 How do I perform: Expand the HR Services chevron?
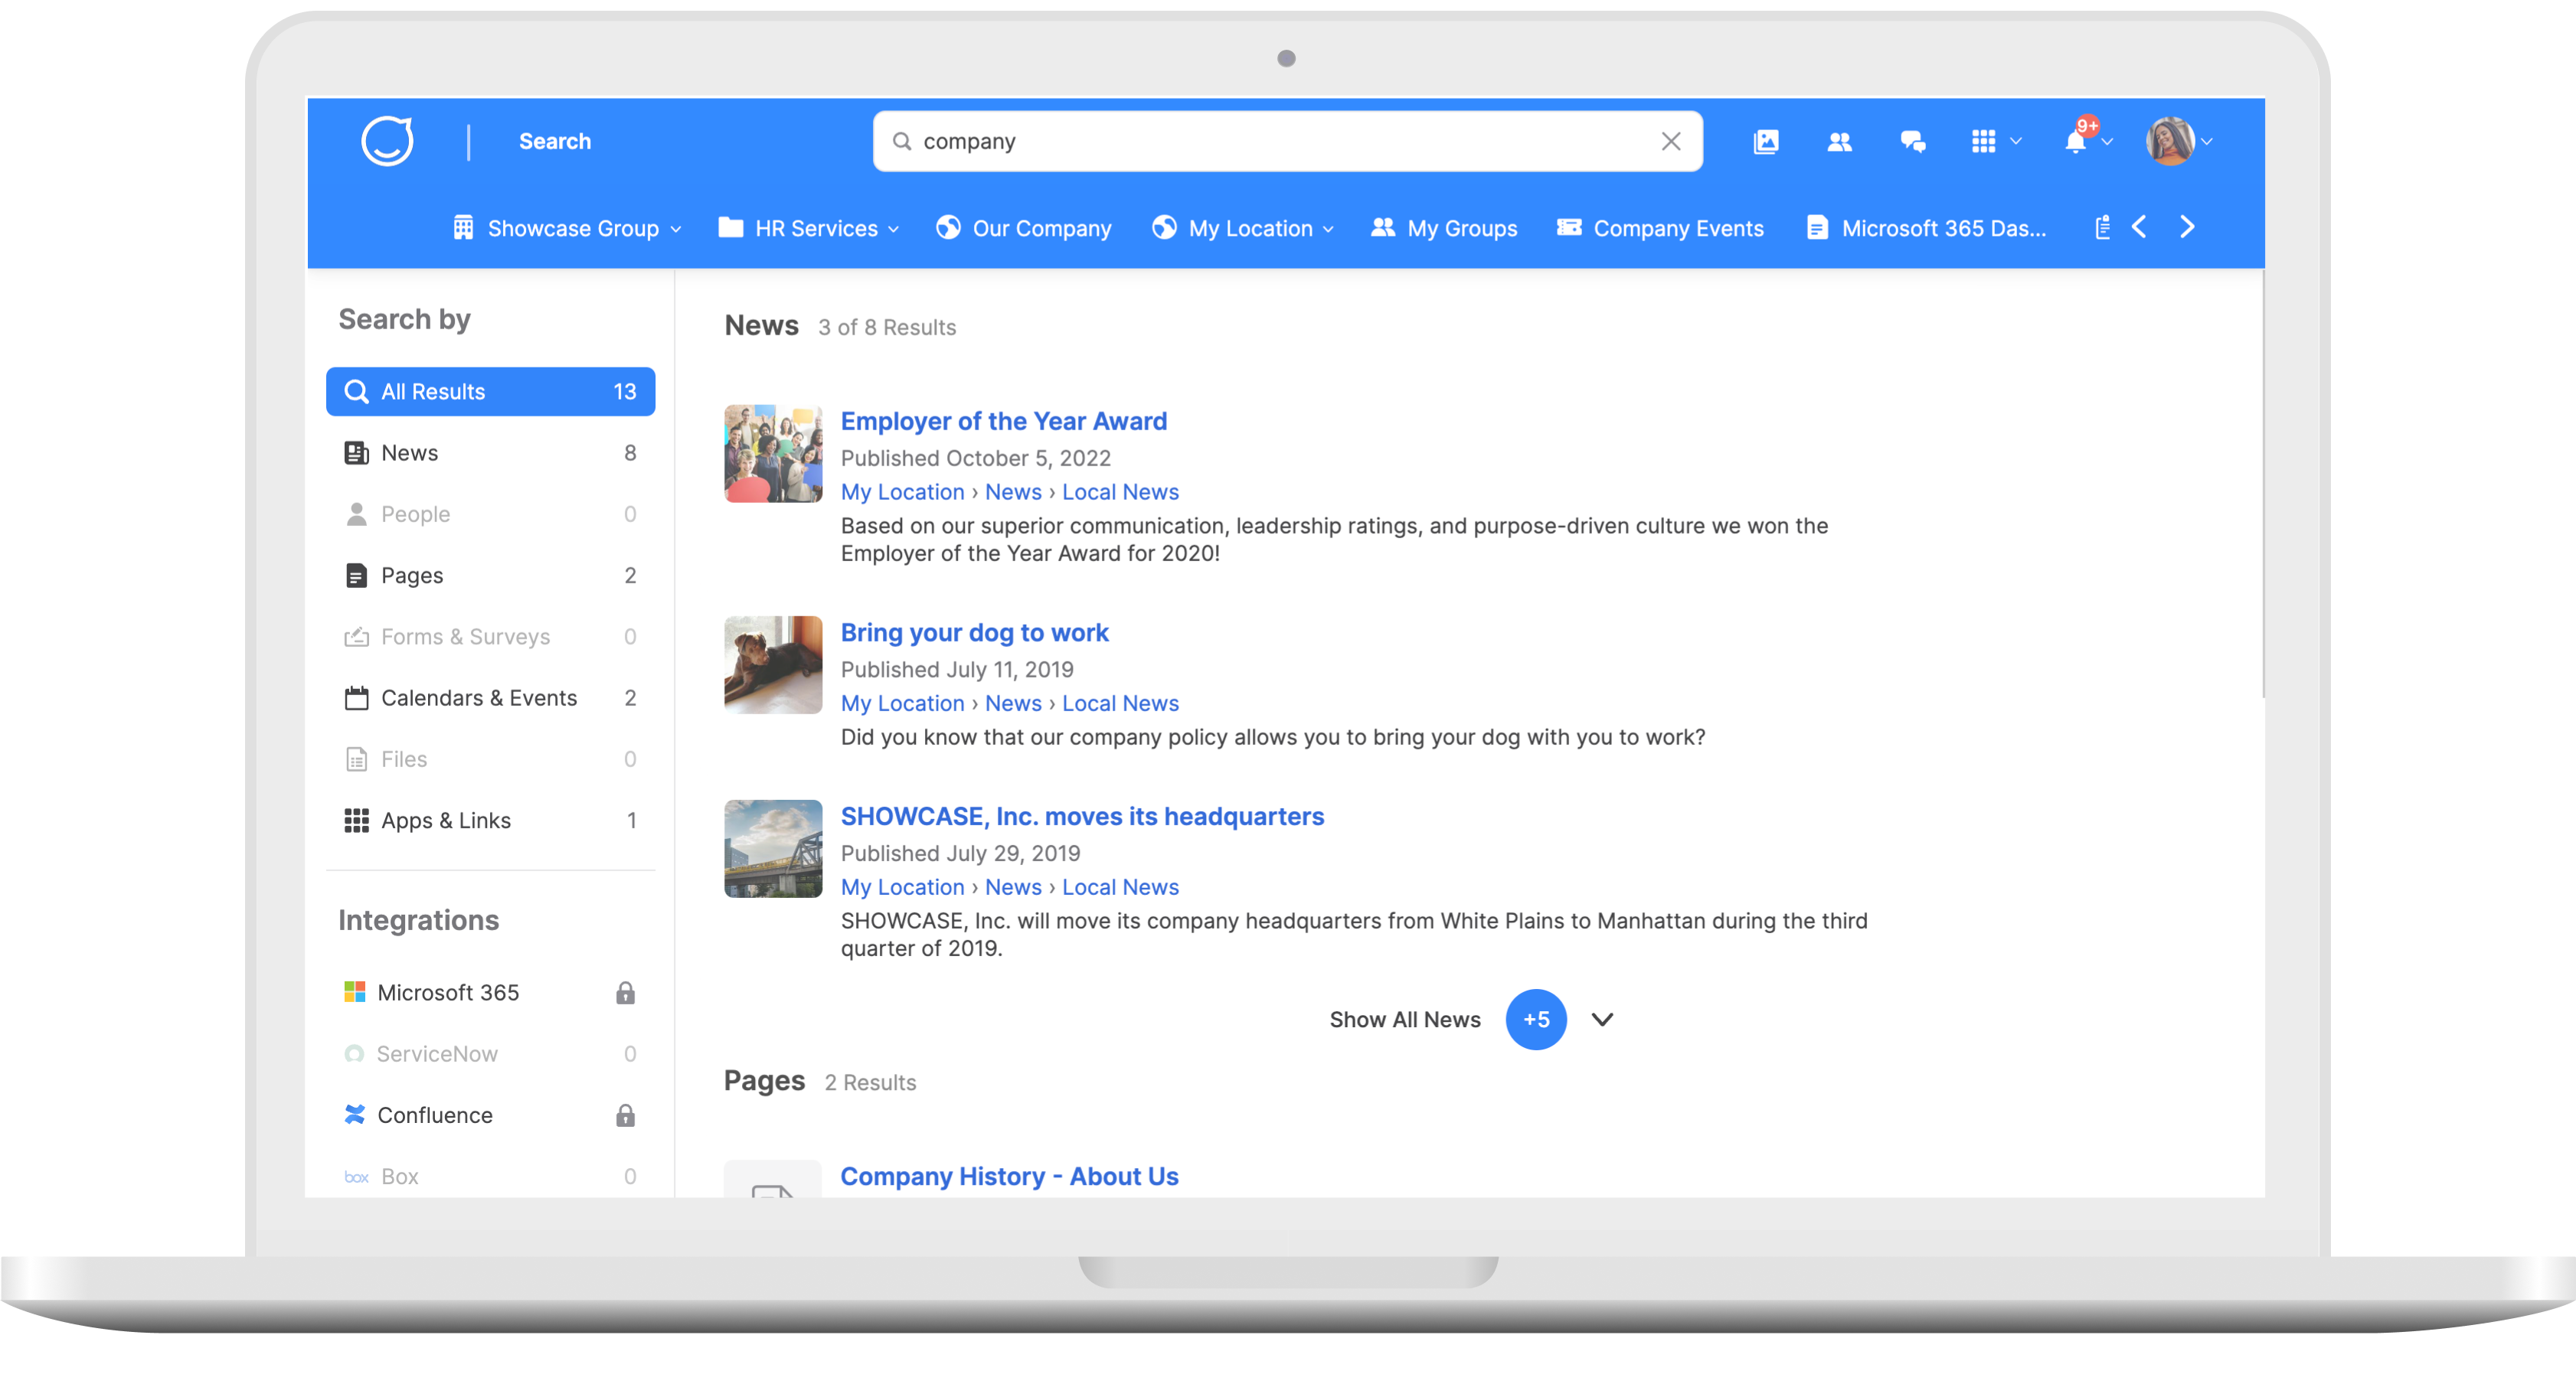click(x=893, y=229)
